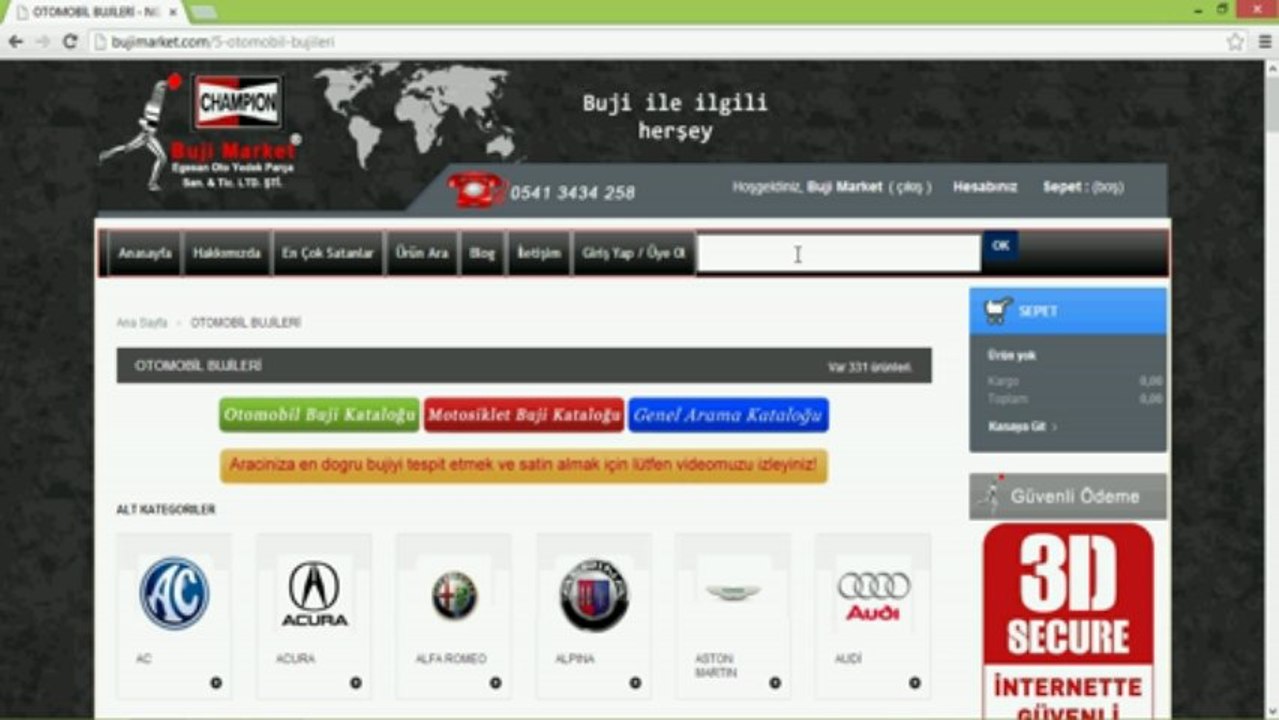Click the AUDI category label
Viewport: 1279px width, 720px height.
pyautogui.click(x=848, y=659)
